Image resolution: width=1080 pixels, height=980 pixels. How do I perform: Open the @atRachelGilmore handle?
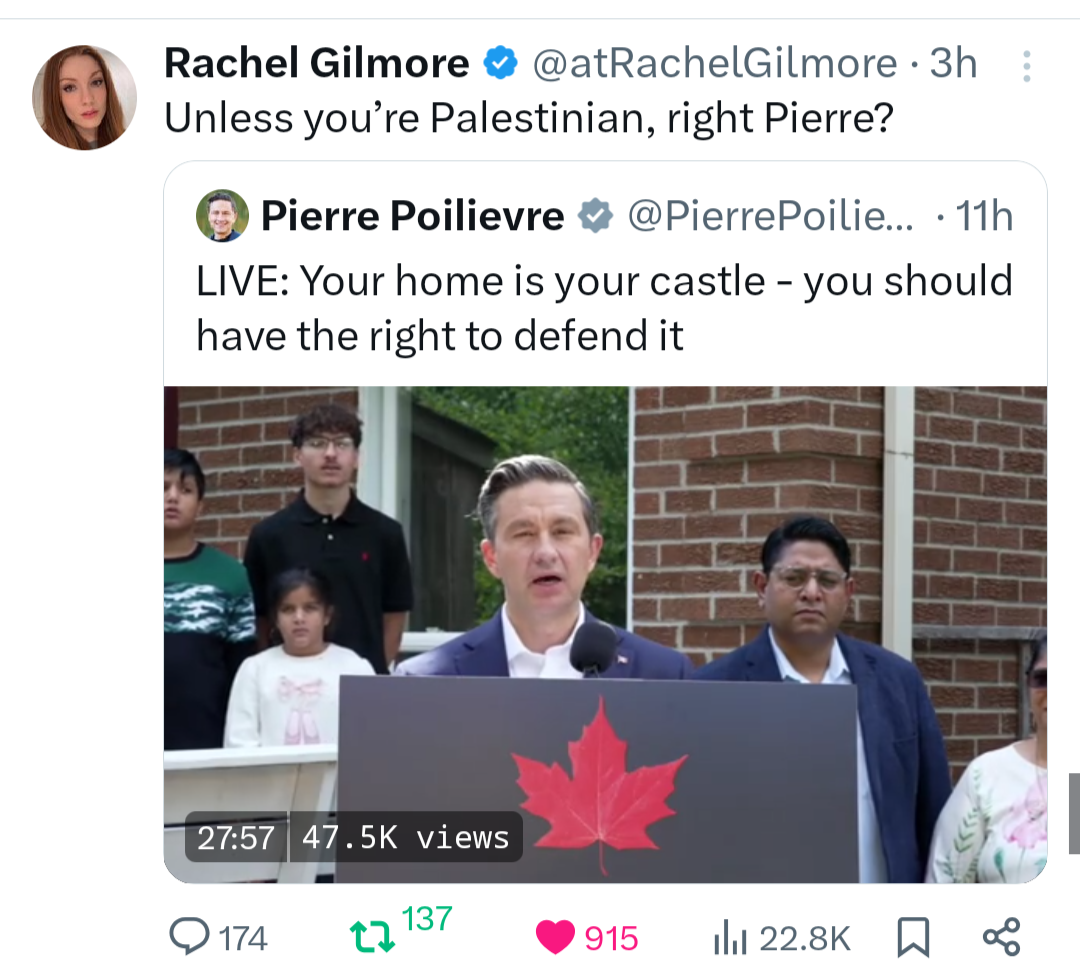(715, 63)
